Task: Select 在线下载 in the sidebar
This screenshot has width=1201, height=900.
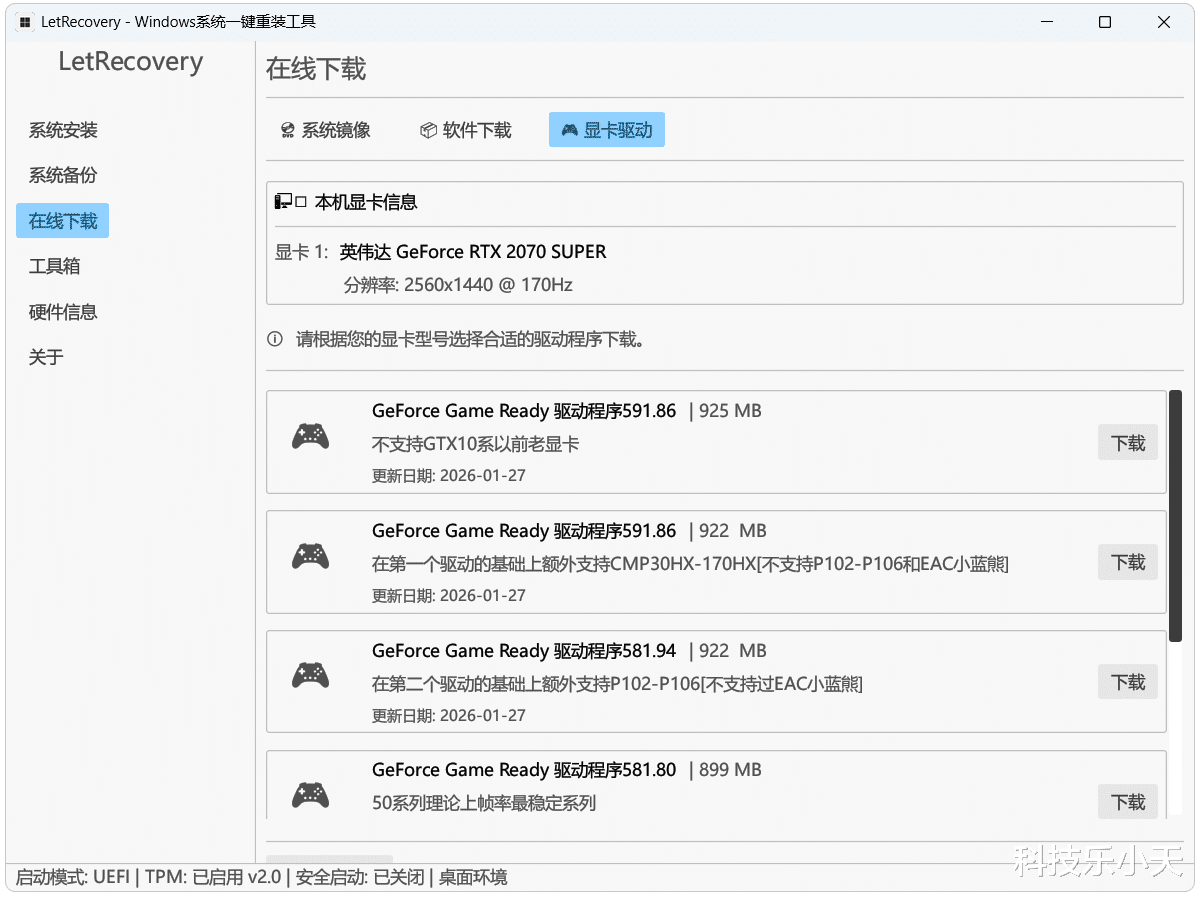Action: (x=63, y=221)
